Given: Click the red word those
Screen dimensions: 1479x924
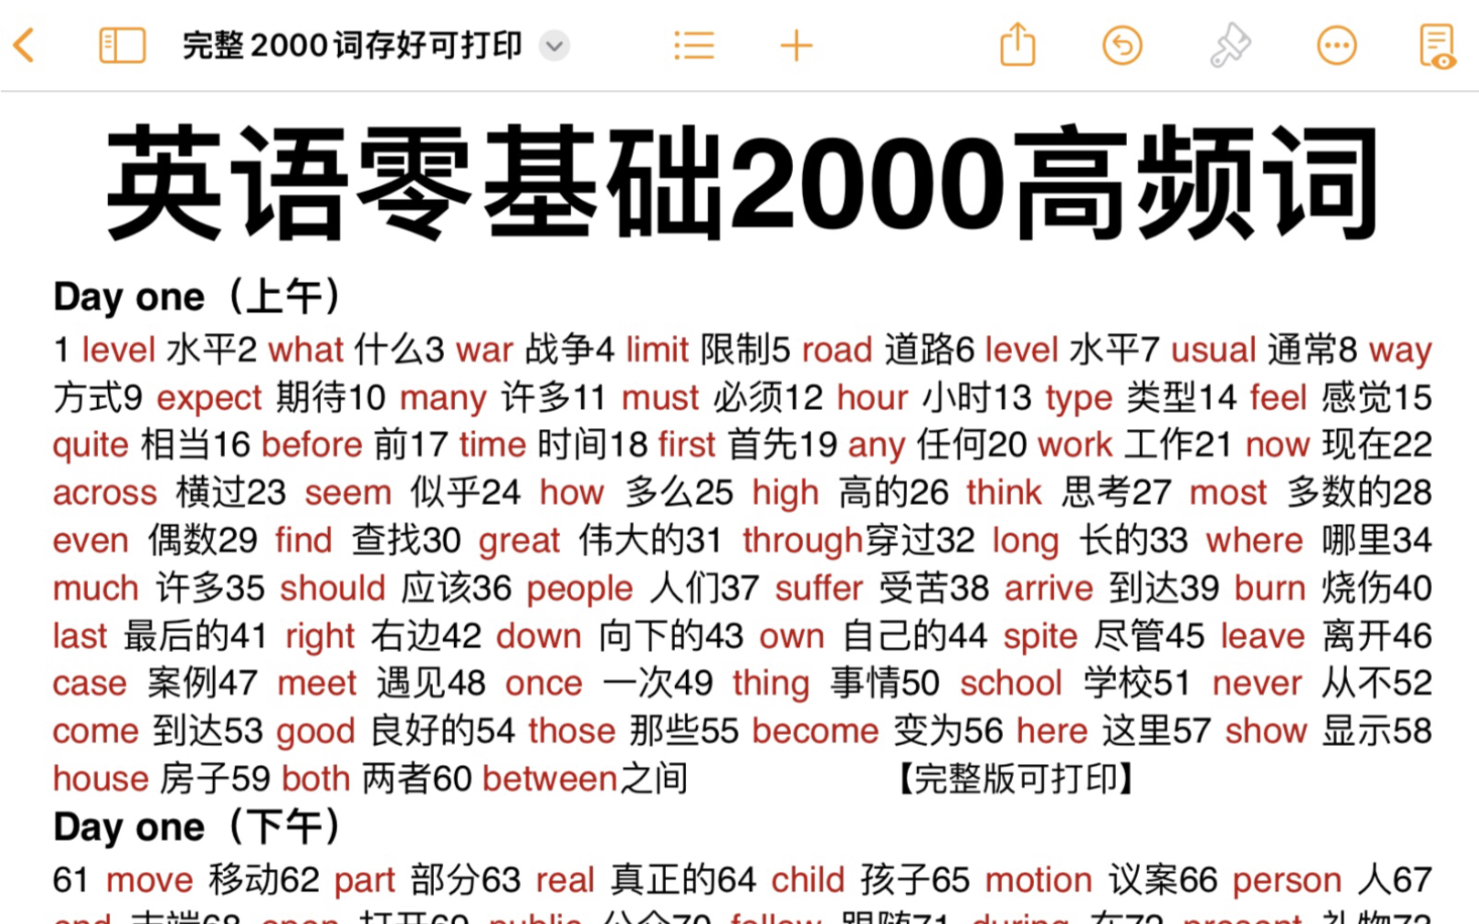Looking at the screenshot, I should coord(571,731).
